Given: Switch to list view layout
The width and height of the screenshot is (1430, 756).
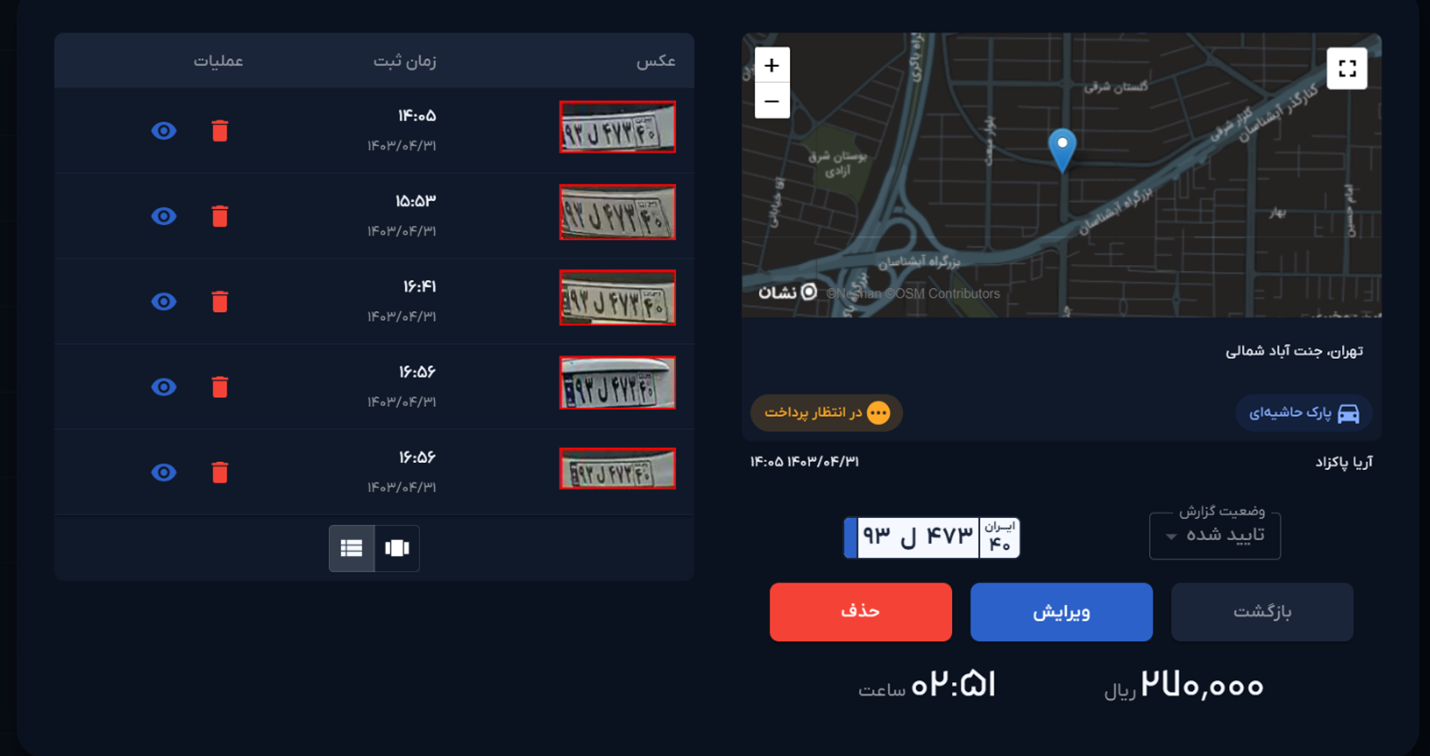Looking at the screenshot, I should 352,548.
